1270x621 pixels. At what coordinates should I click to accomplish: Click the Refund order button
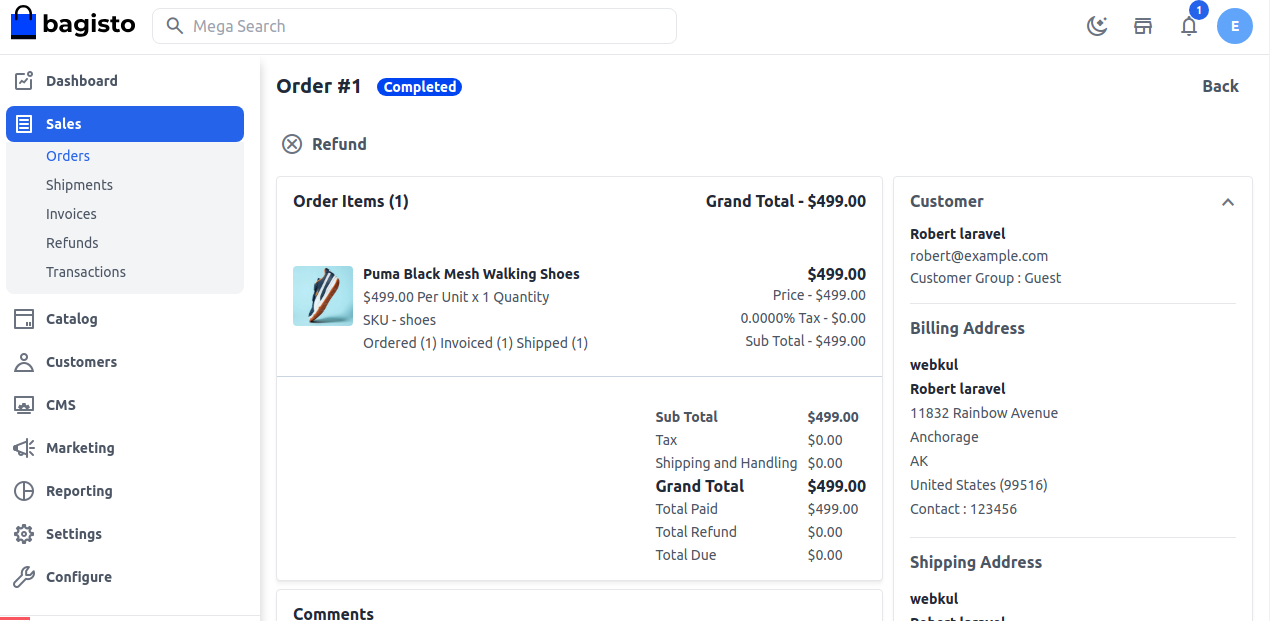click(x=324, y=144)
